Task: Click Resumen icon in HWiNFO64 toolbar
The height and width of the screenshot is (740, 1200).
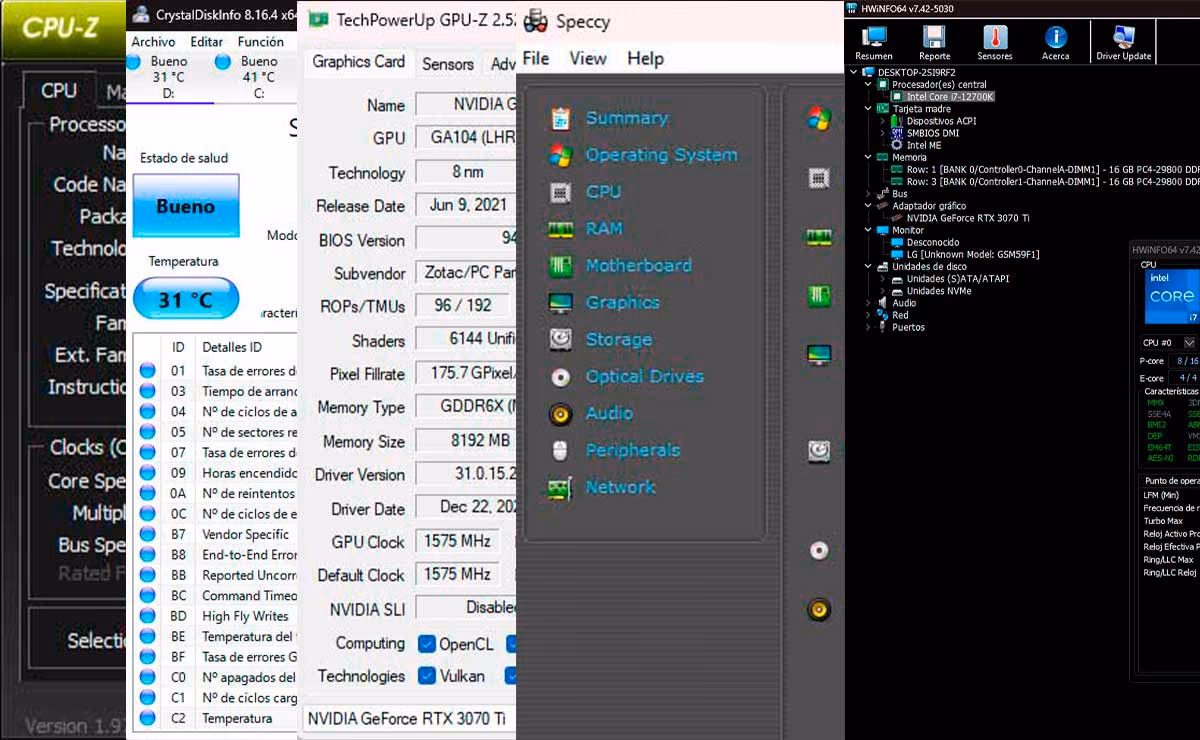Action: click(874, 38)
